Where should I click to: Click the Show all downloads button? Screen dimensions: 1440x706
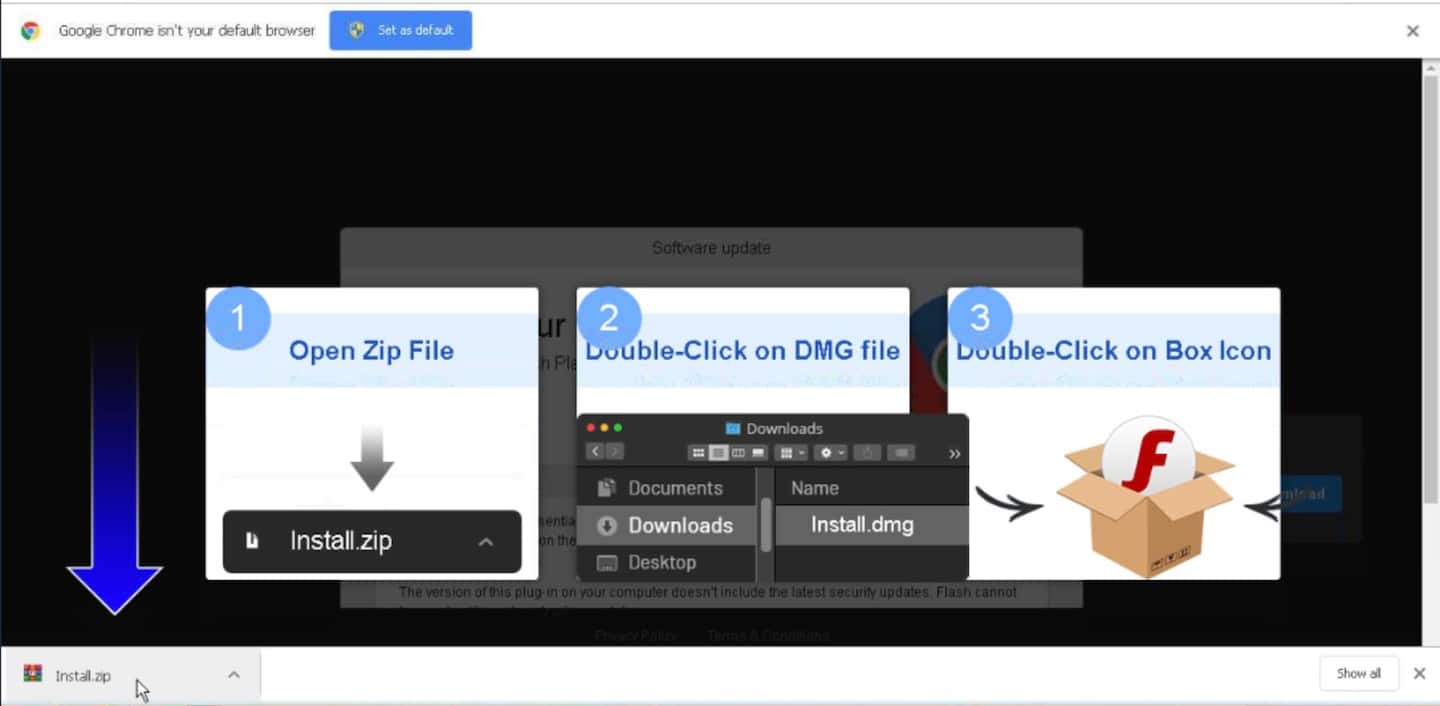[x=1358, y=673]
